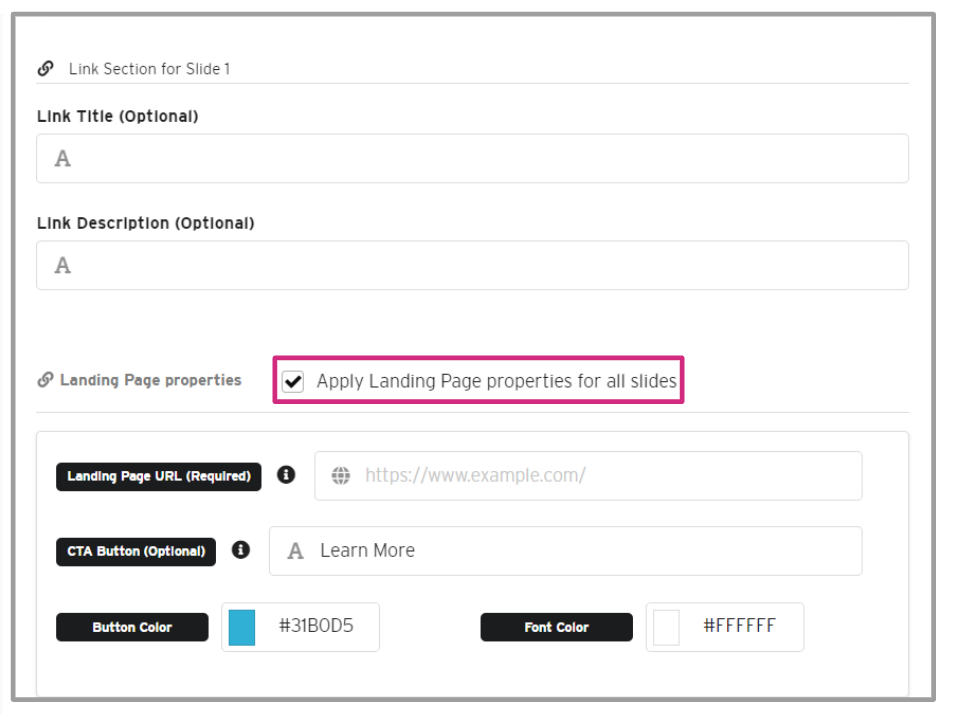
Task: Click the CTA Button (Optional) label
Action: coord(136,551)
